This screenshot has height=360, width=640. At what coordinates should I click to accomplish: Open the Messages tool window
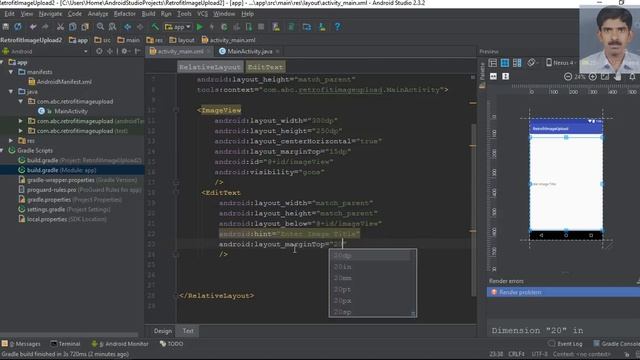(21, 344)
